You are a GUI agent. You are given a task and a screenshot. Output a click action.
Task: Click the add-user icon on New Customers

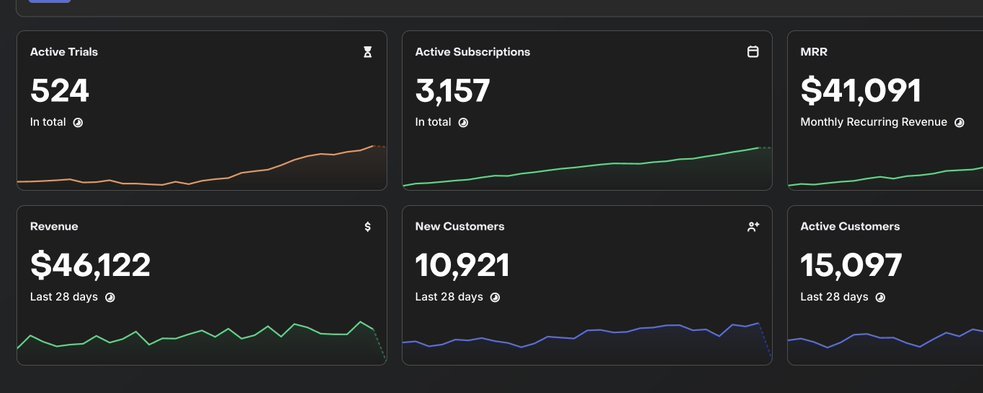coord(753,226)
